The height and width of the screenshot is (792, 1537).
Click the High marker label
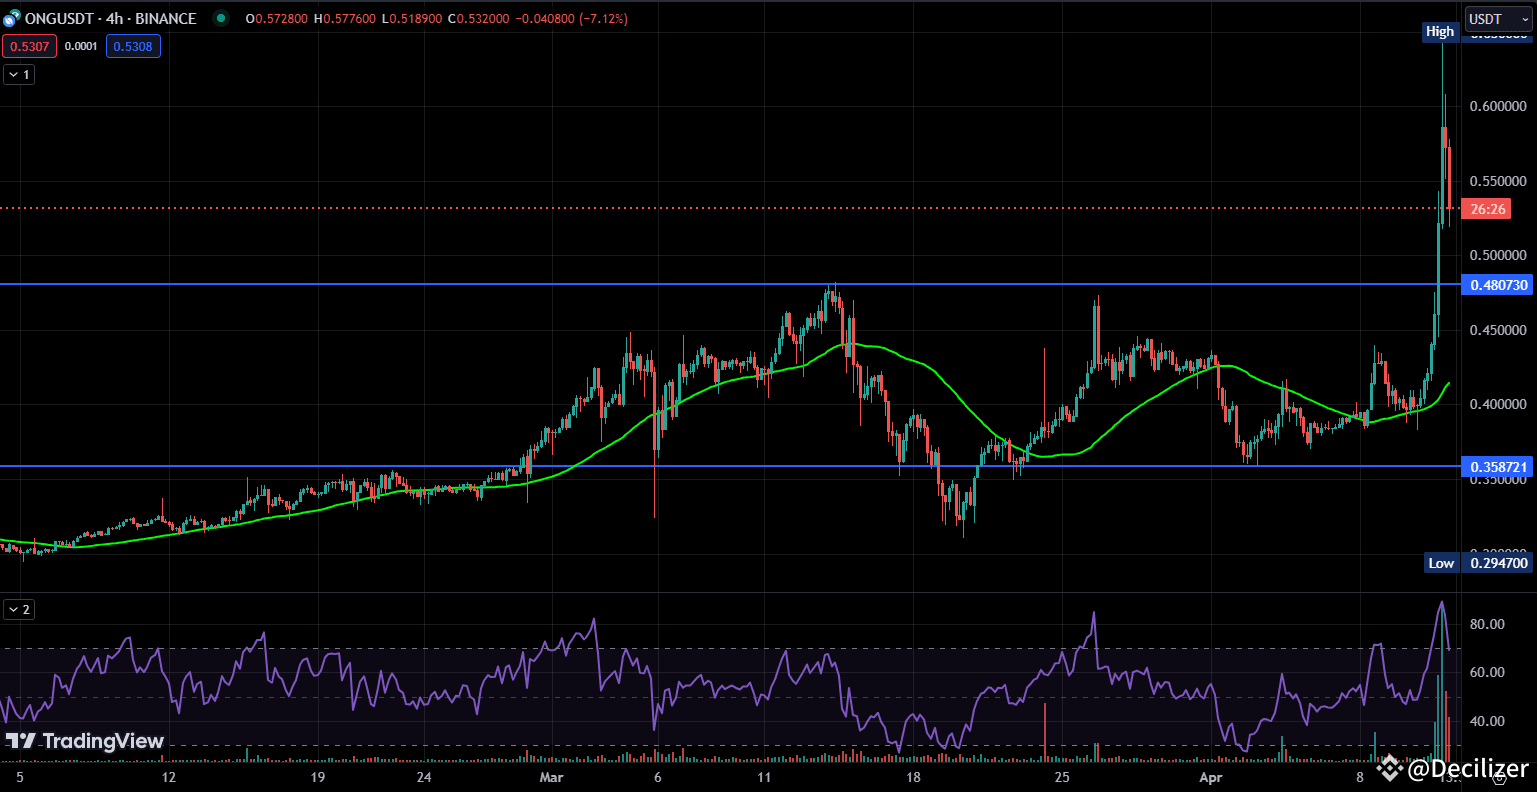pos(1440,31)
